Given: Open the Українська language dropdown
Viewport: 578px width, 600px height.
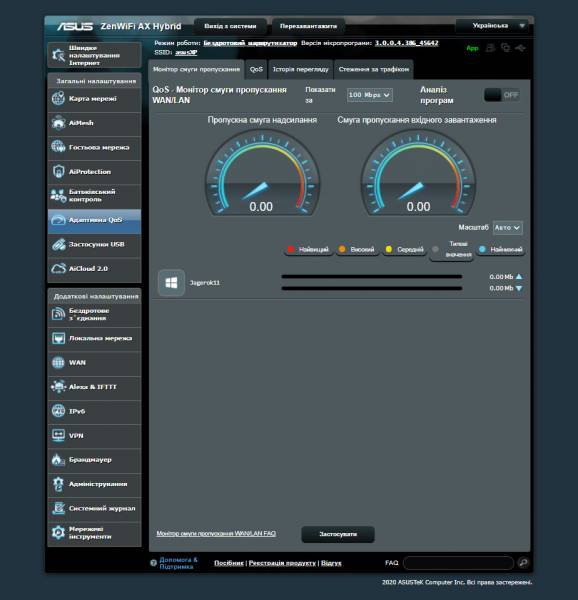Looking at the screenshot, I should pos(494,26).
